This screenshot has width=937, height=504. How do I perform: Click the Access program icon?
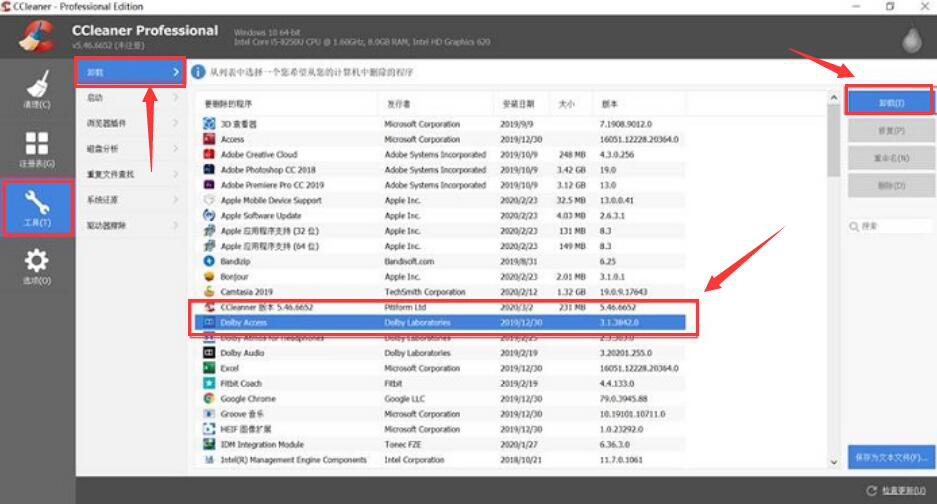click(x=209, y=139)
